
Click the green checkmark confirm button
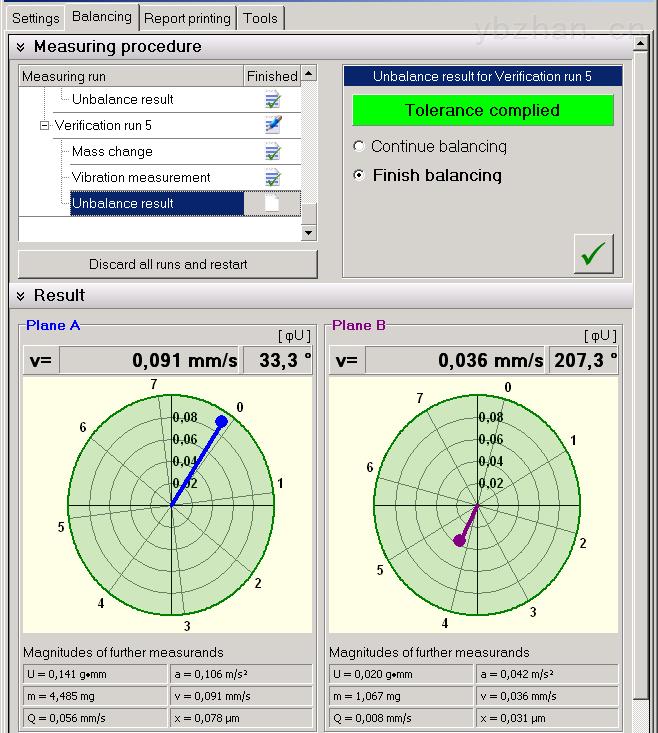tap(594, 254)
